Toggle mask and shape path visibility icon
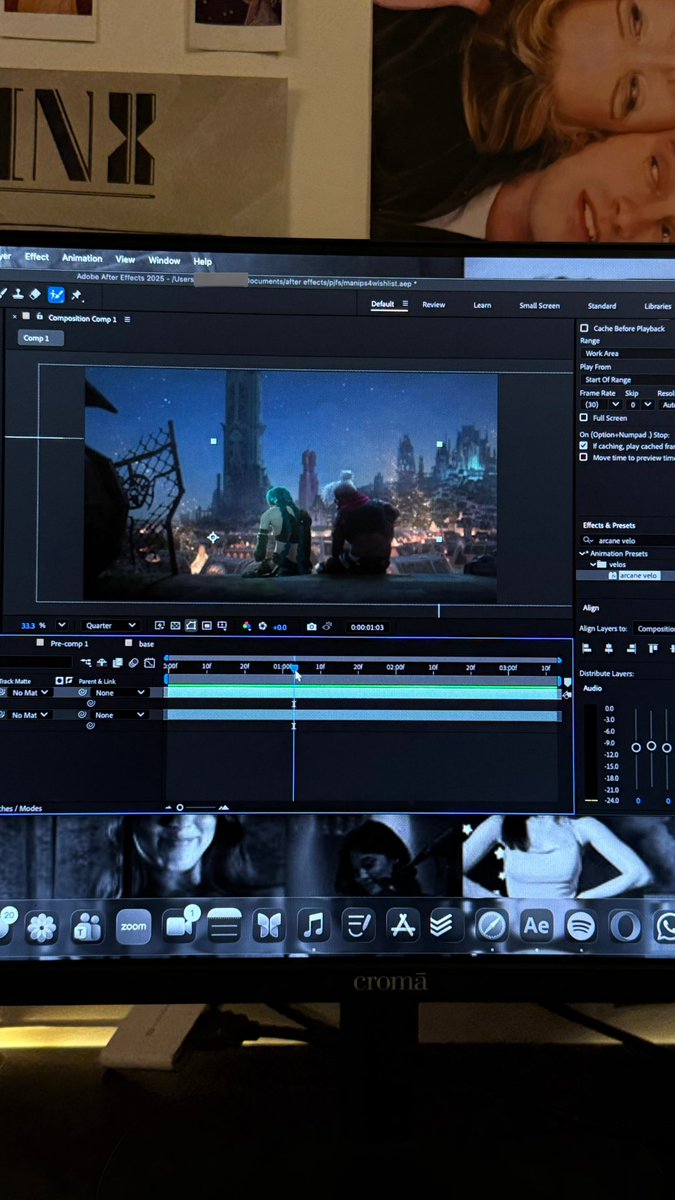 [x=190, y=625]
